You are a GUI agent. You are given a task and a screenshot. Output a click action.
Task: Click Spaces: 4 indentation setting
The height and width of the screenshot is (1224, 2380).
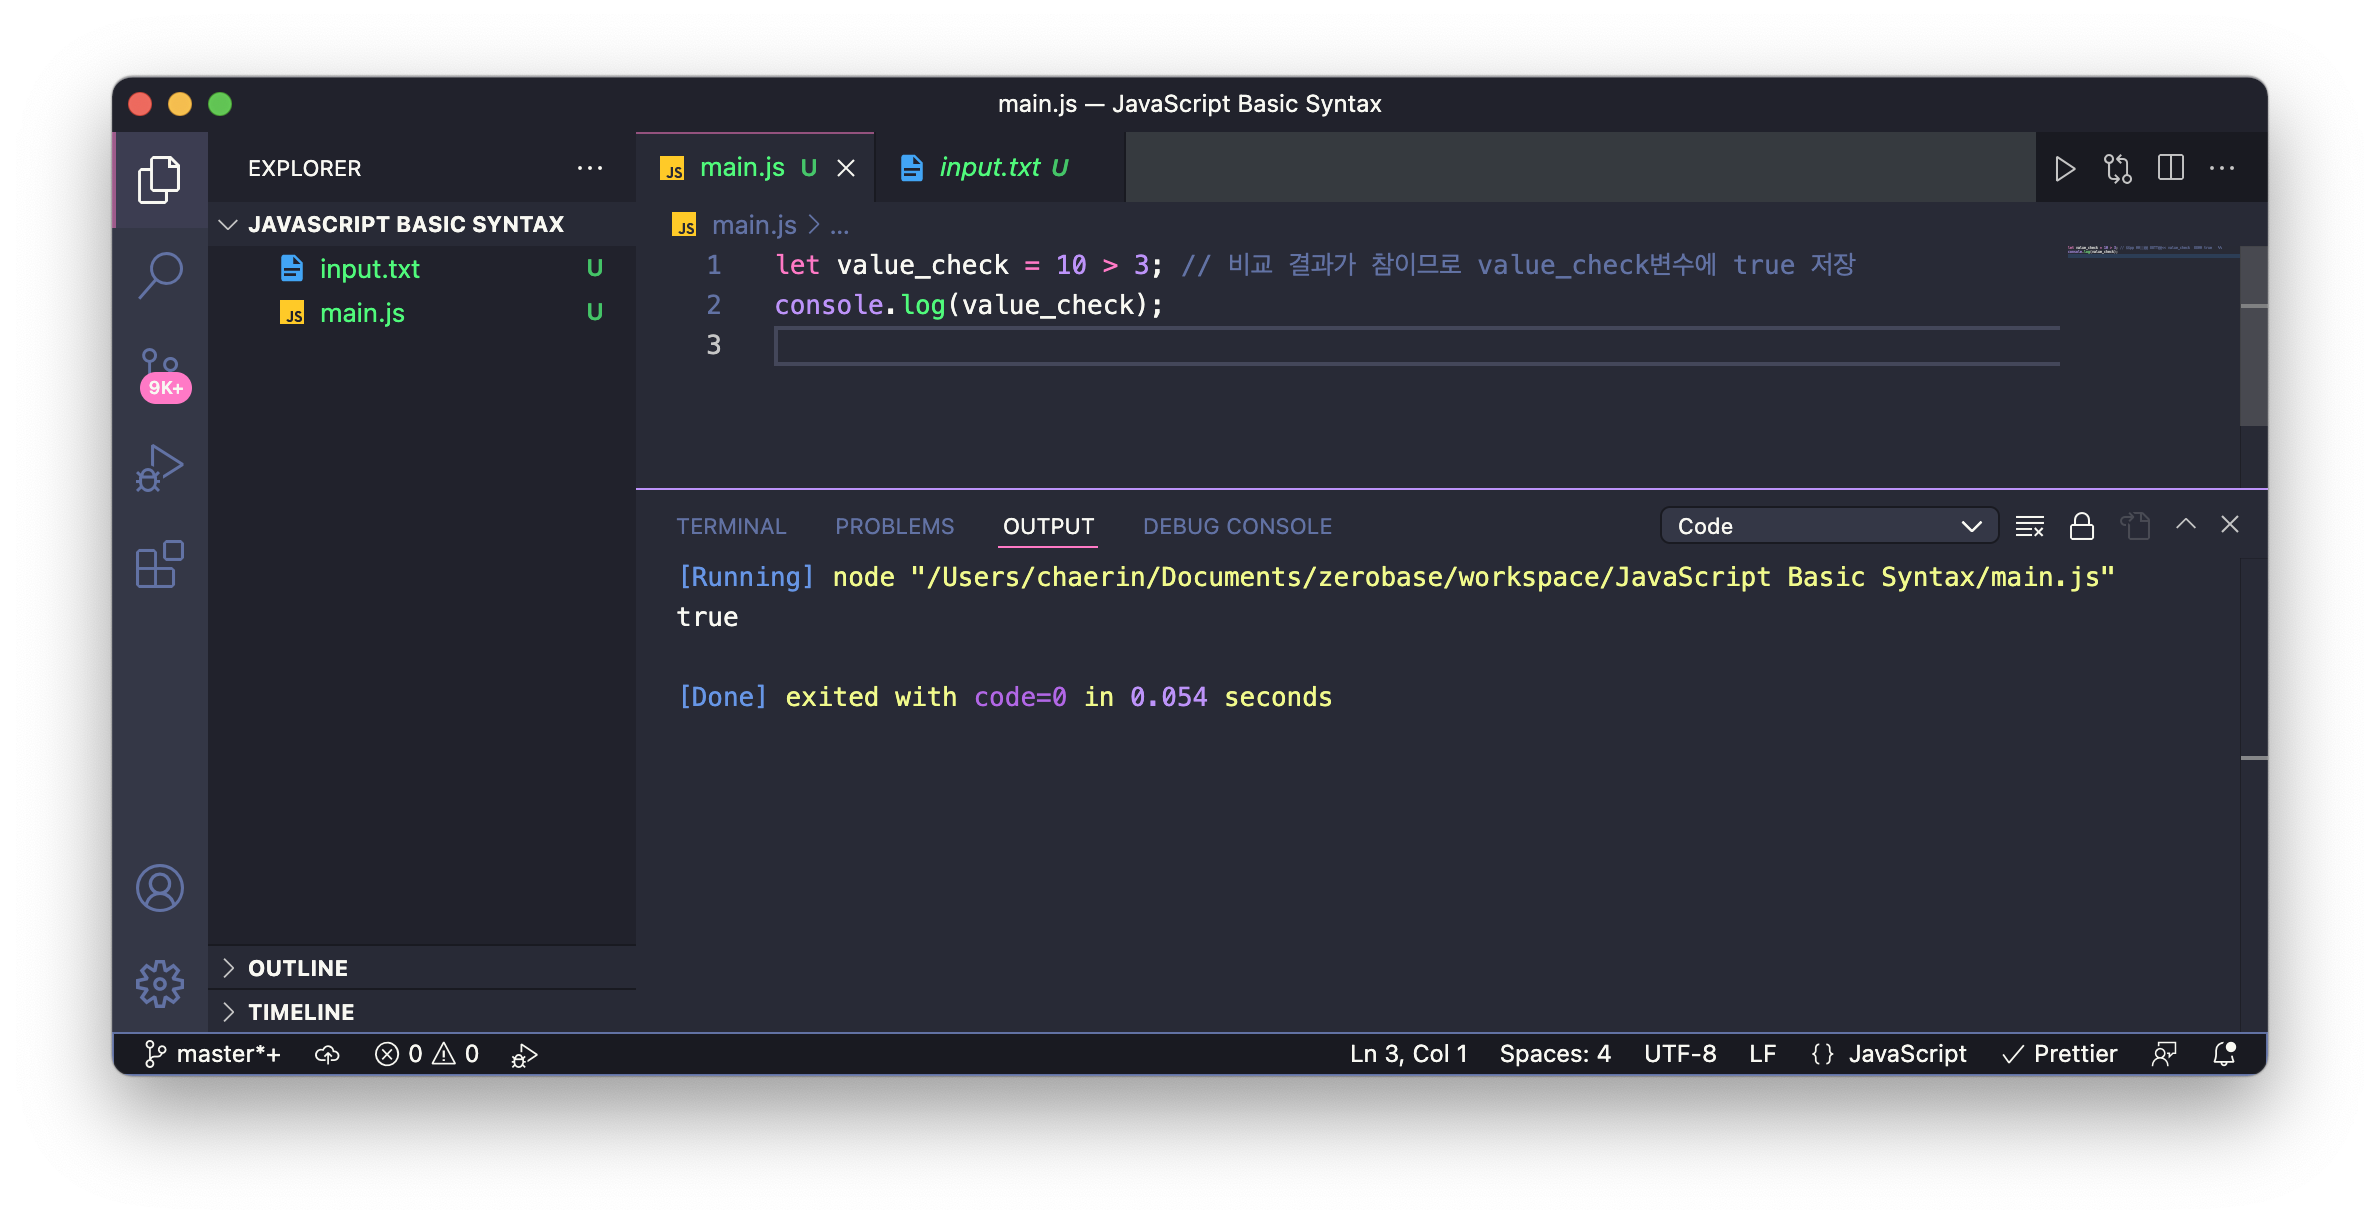[1555, 1054]
